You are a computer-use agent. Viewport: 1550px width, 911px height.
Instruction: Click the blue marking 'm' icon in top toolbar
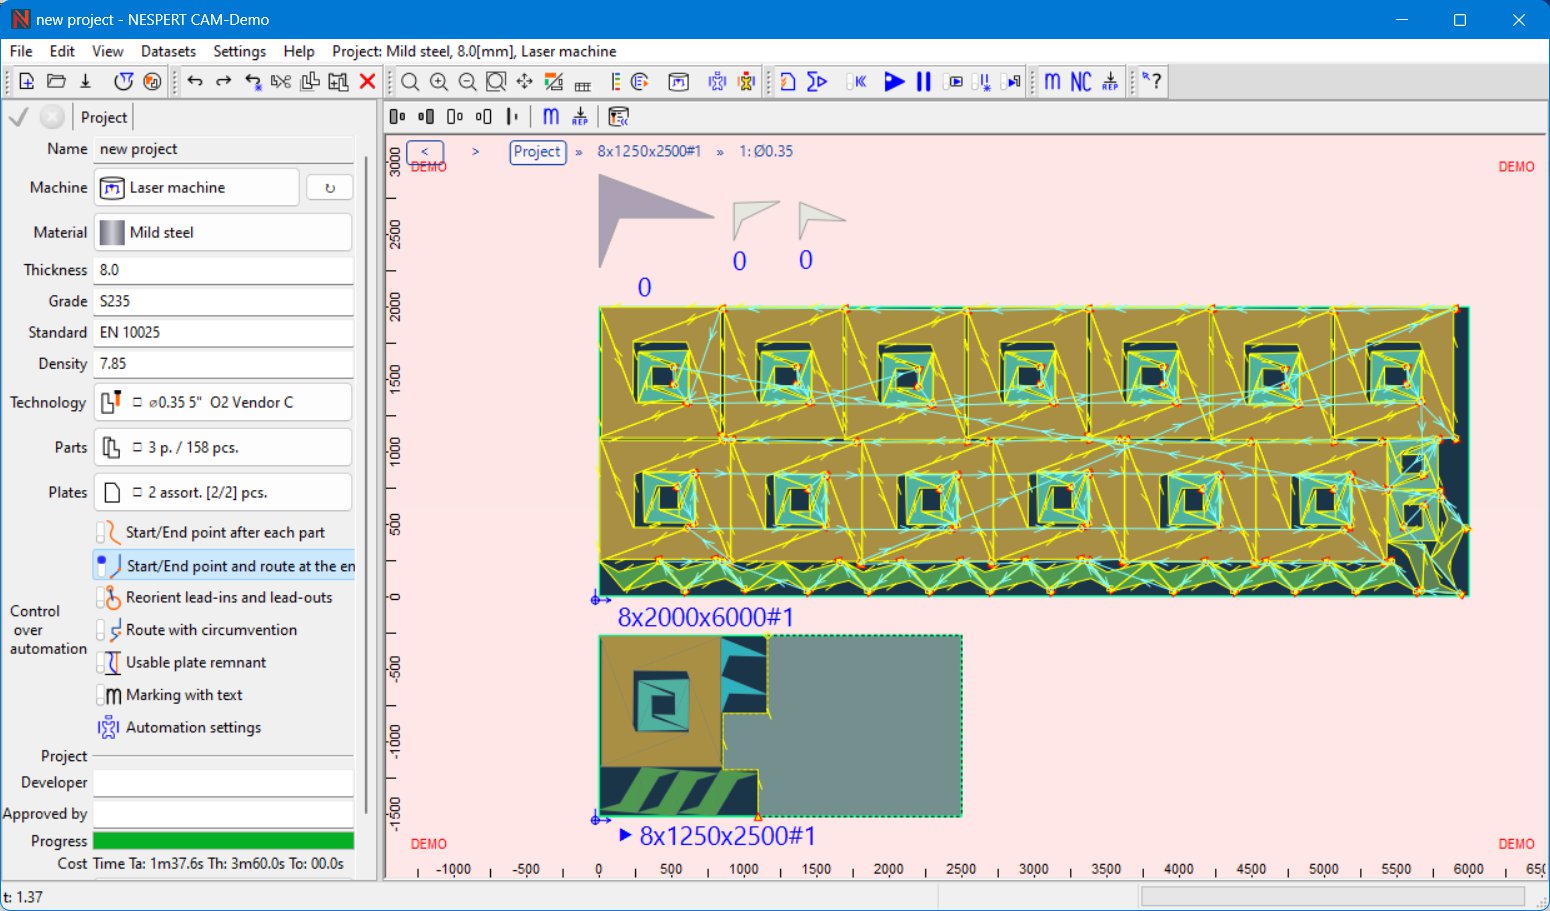[1052, 82]
